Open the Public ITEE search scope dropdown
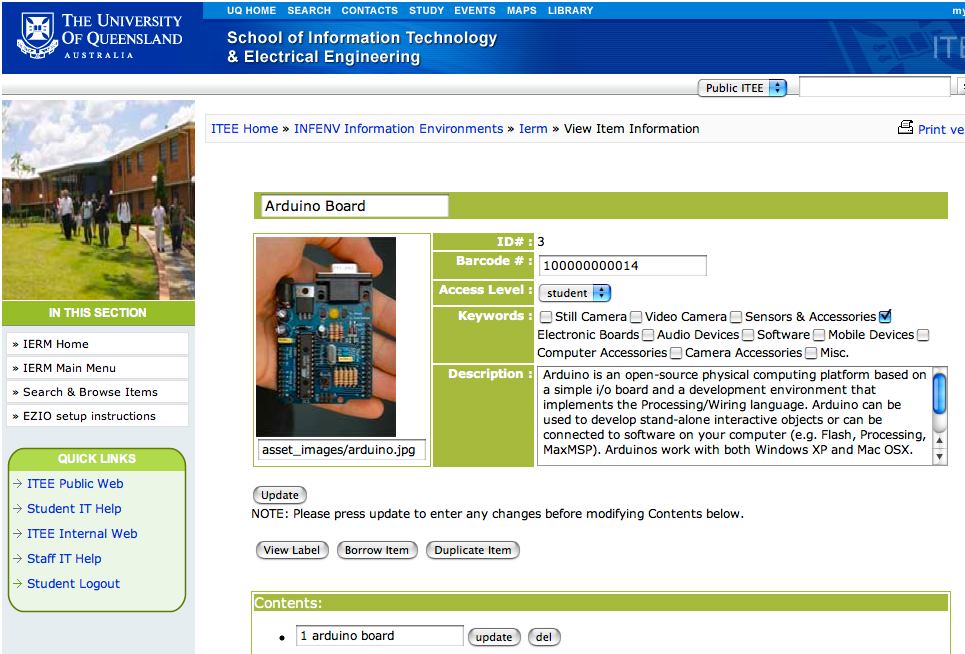Screen dimensions: 965x654 pyautogui.click(x=742, y=88)
